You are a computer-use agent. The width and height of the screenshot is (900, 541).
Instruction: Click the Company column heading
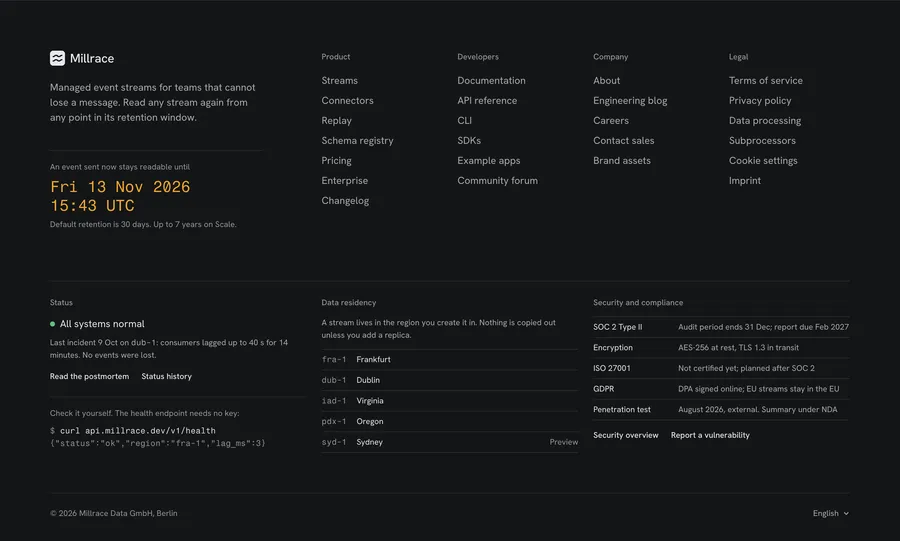611,57
